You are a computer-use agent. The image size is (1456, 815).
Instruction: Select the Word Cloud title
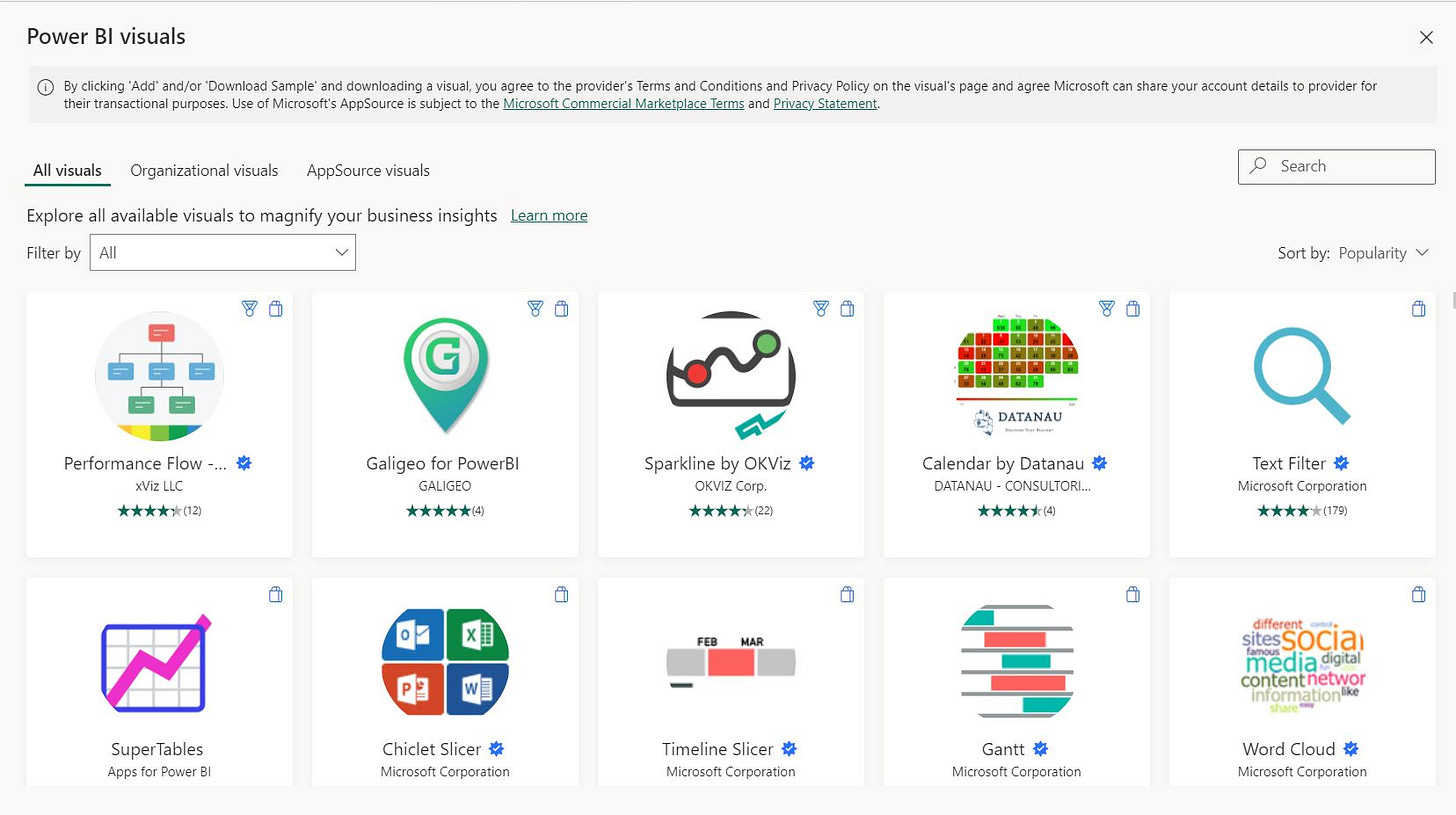click(x=1289, y=749)
